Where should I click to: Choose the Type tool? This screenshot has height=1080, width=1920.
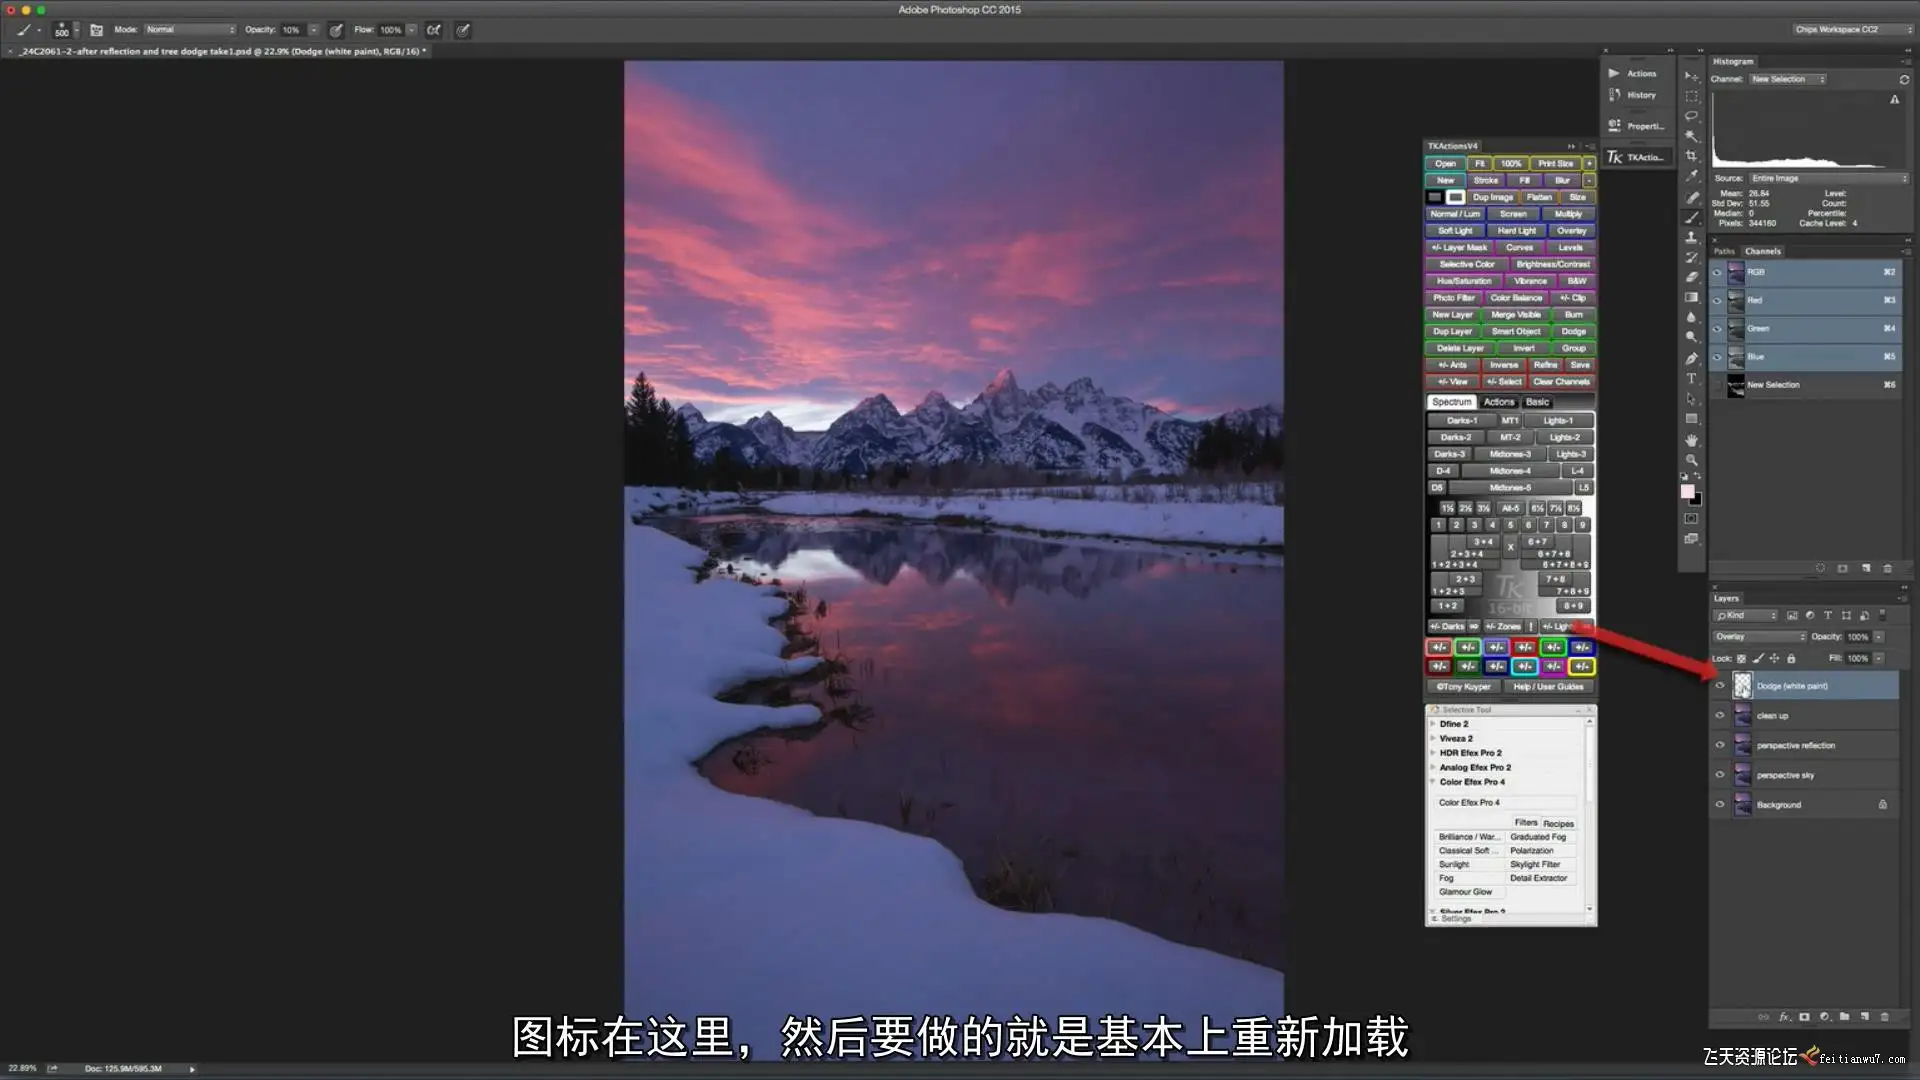tap(1691, 378)
